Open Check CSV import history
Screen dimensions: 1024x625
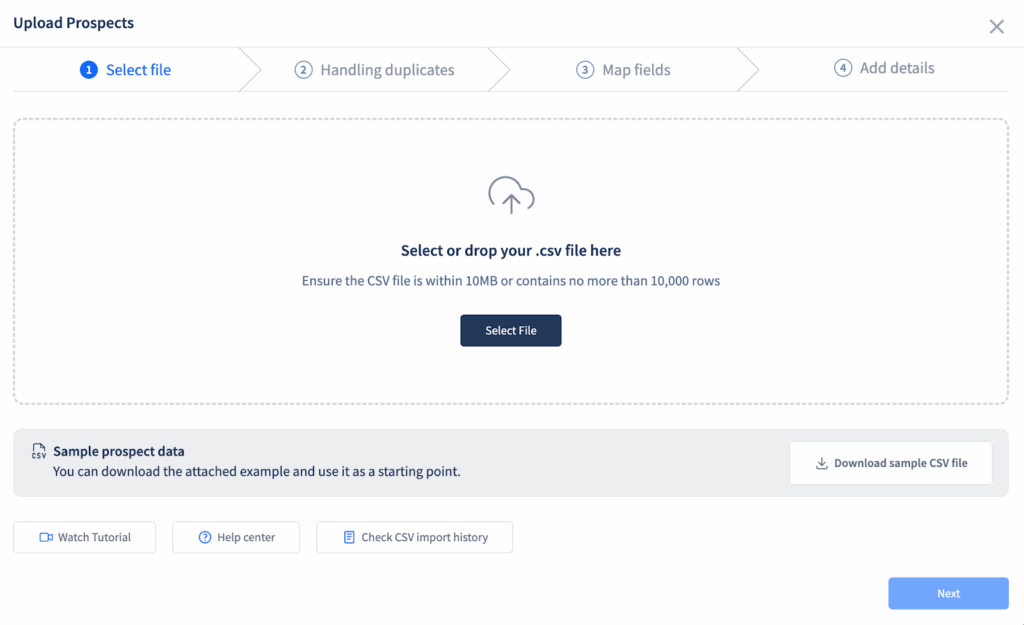pyautogui.click(x=415, y=537)
